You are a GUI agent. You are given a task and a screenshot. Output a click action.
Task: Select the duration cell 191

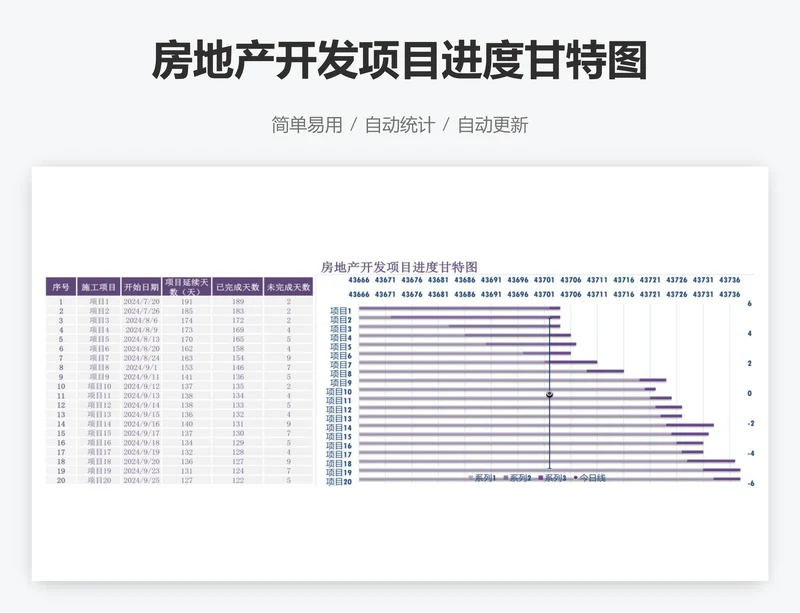tap(187, 302)
